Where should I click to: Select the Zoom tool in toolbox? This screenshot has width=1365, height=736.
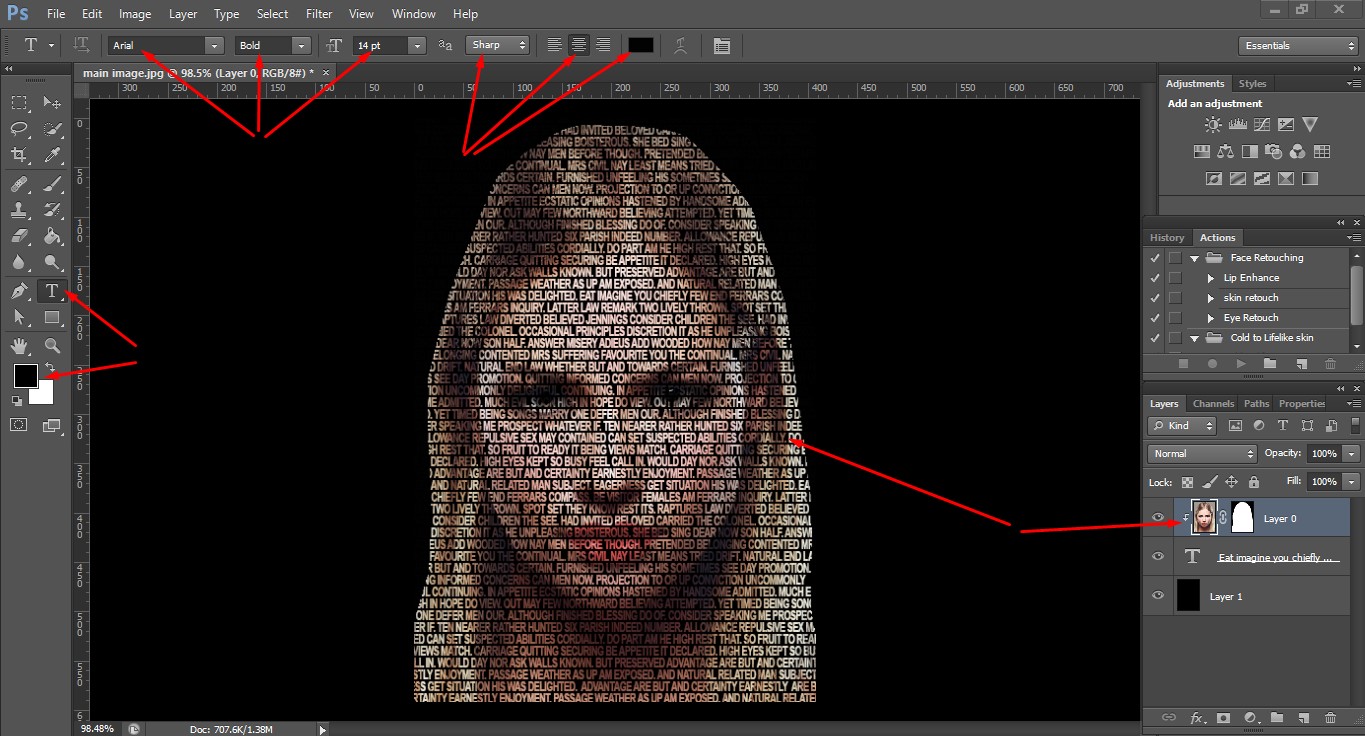coord(52,346)
